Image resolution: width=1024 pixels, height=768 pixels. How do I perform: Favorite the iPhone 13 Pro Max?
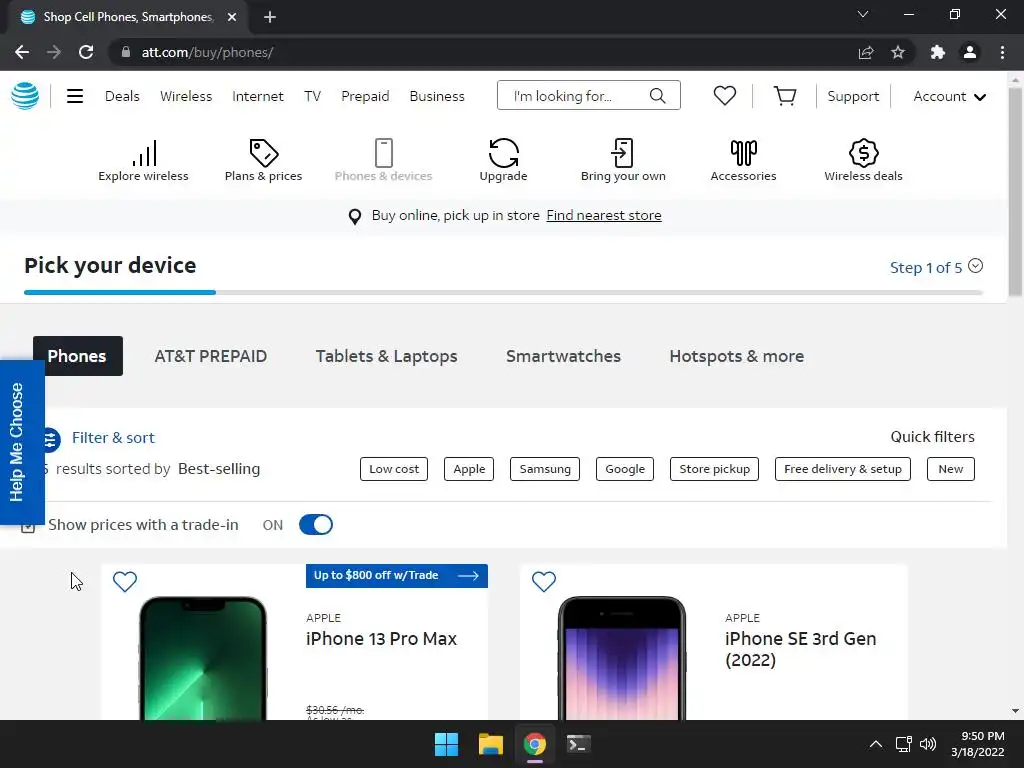pos(125,581)
